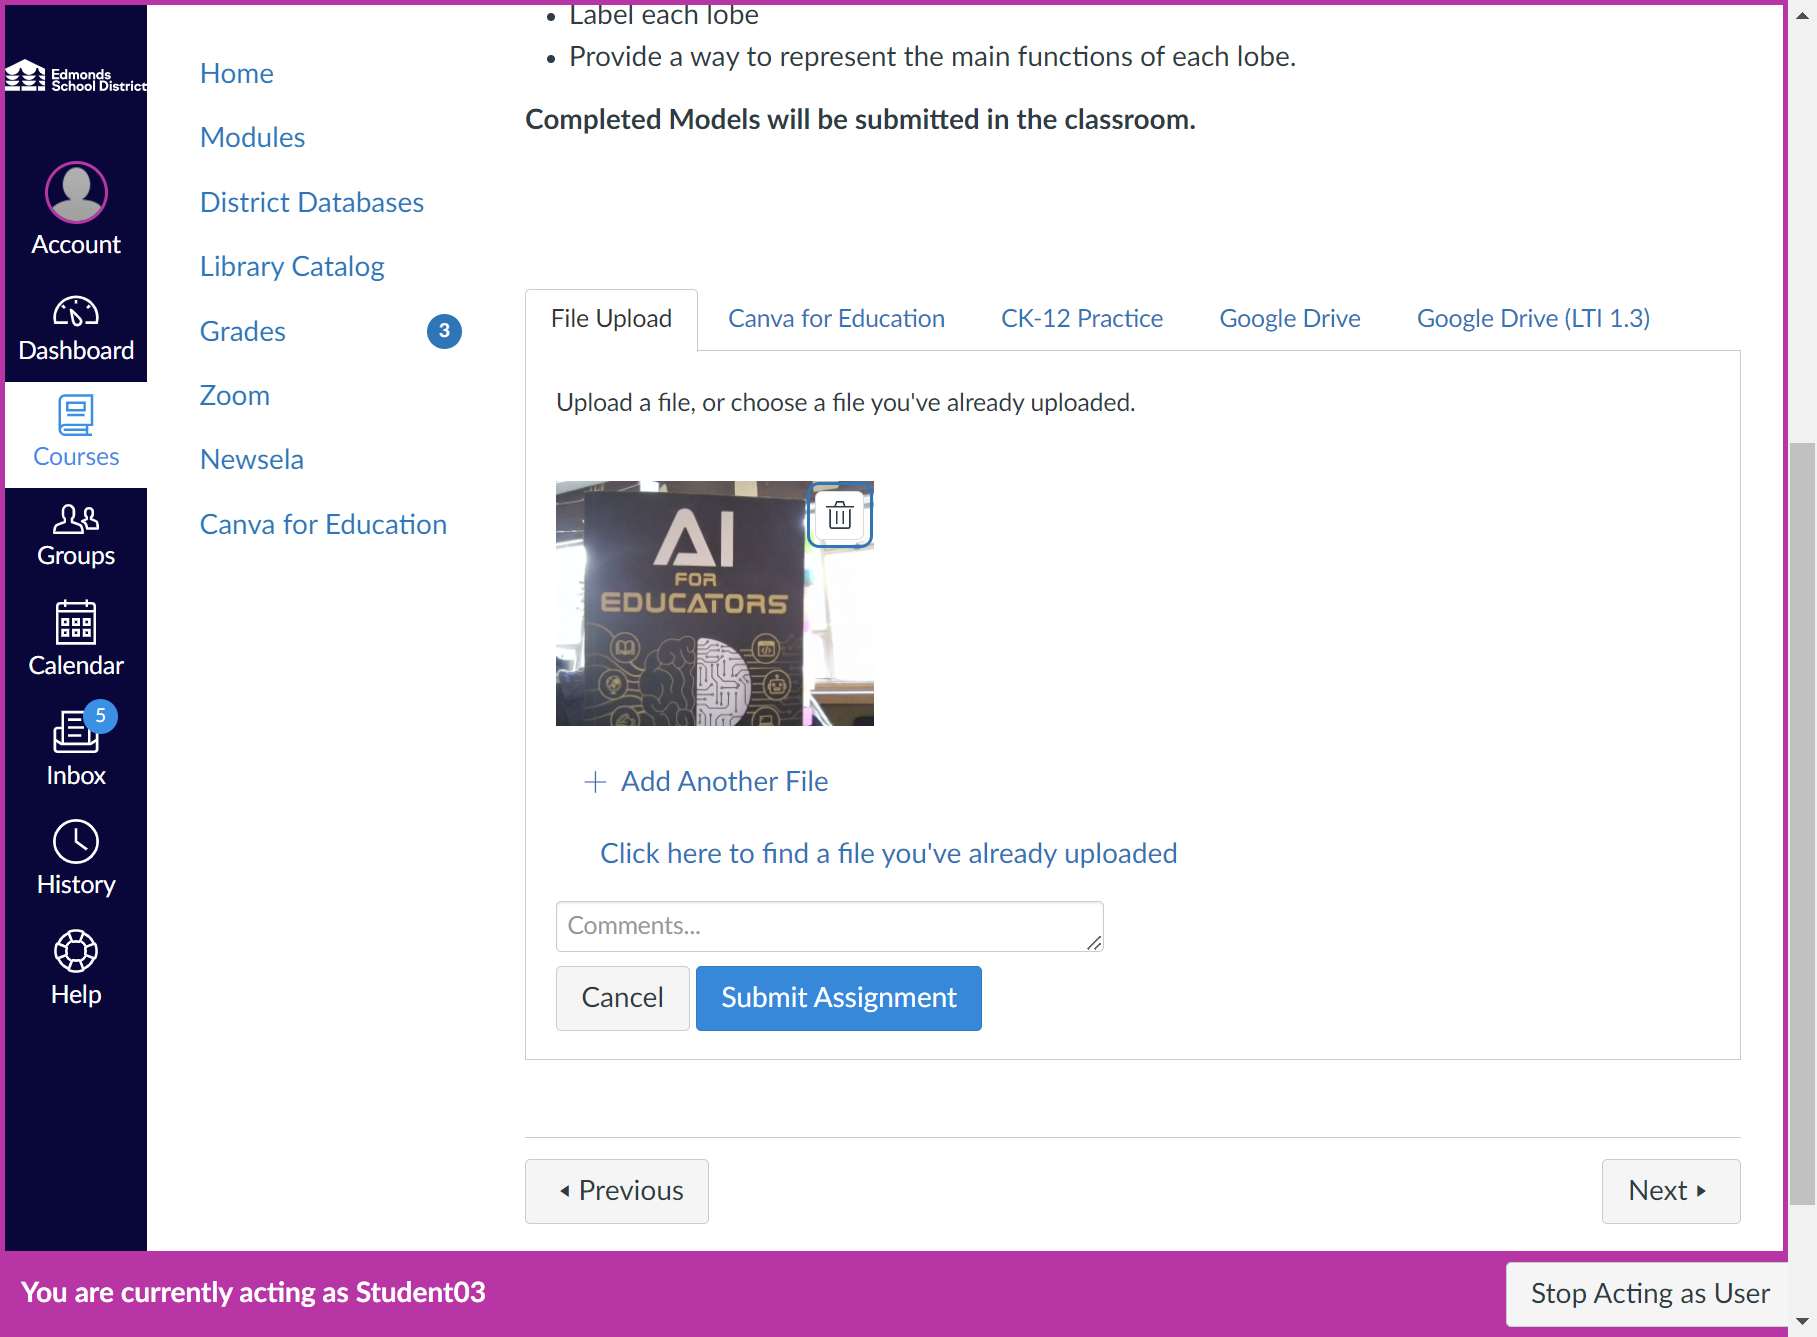Screen dimensions: 1817x1337
Task: Go to the Next module item
Action: [x=1671, y=1191]
